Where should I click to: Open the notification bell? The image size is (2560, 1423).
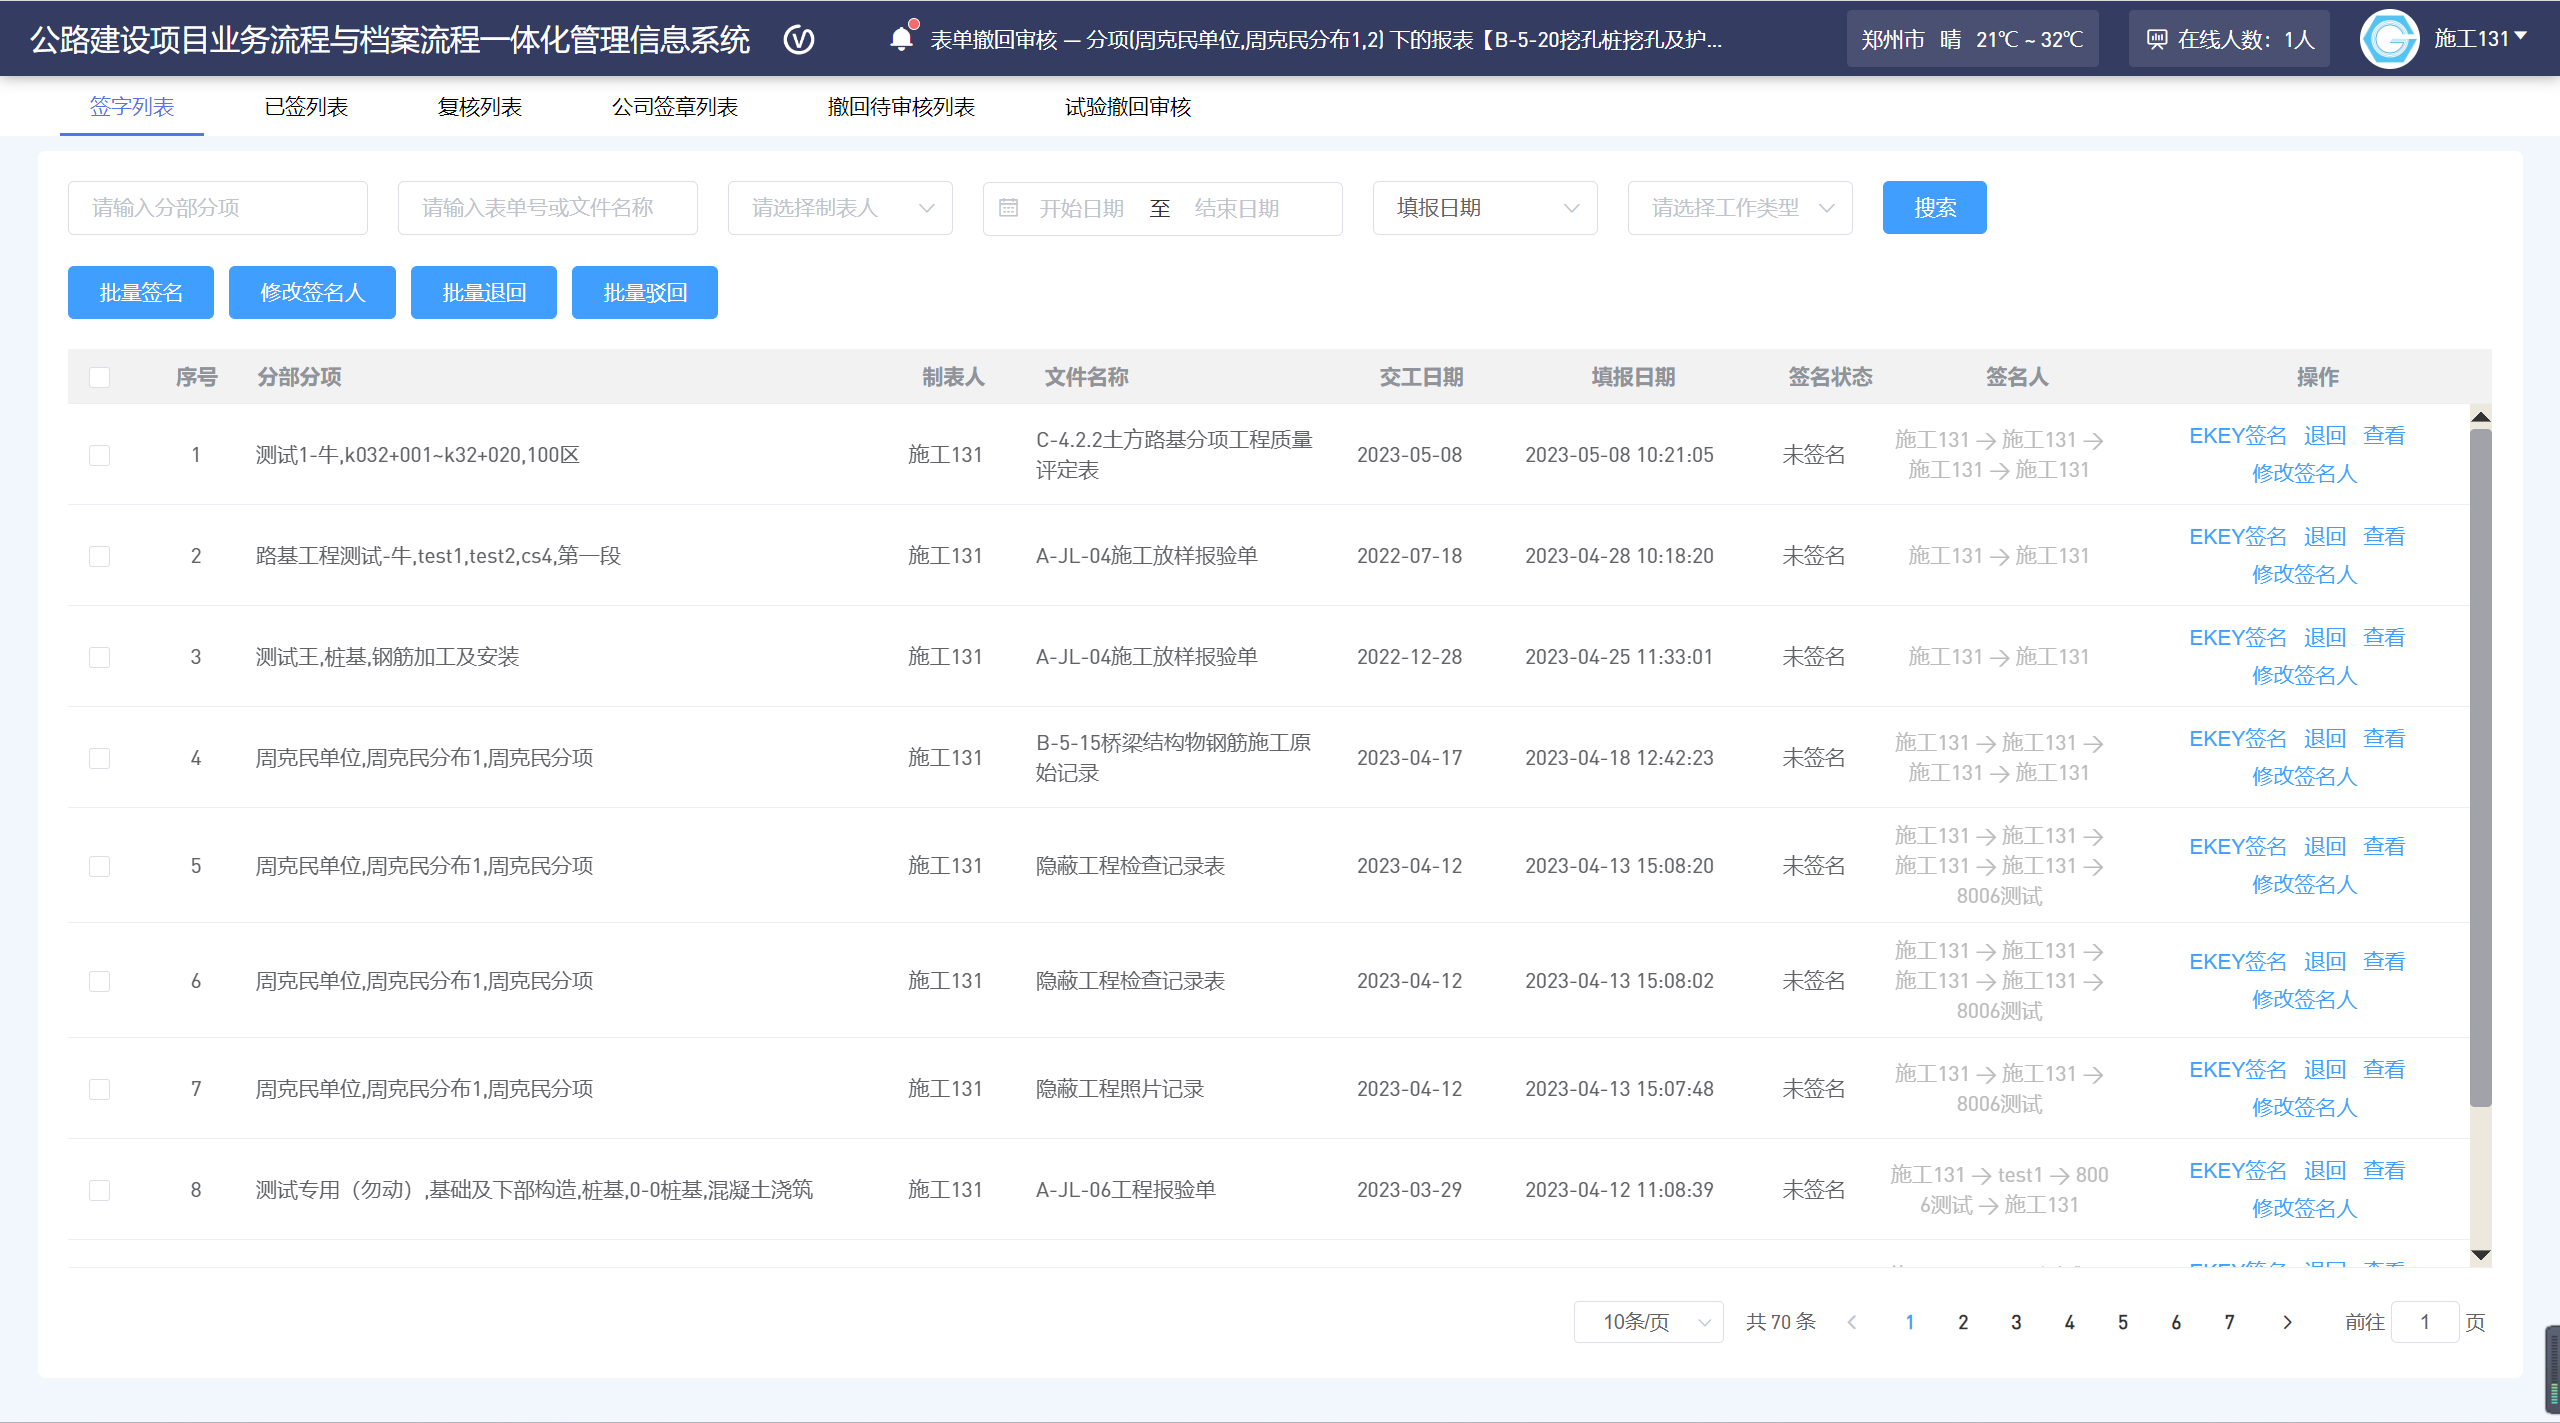[902, 38]
